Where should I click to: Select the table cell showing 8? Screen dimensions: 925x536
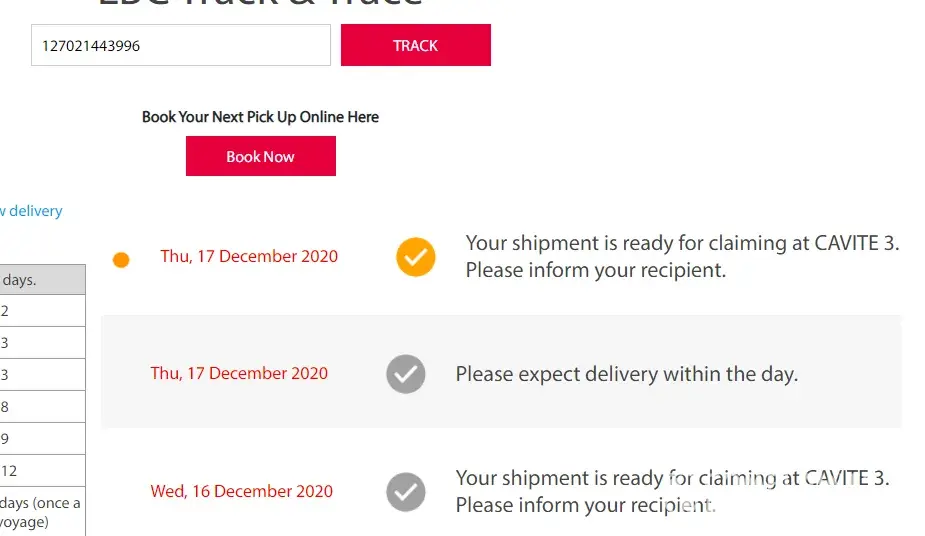42,407
